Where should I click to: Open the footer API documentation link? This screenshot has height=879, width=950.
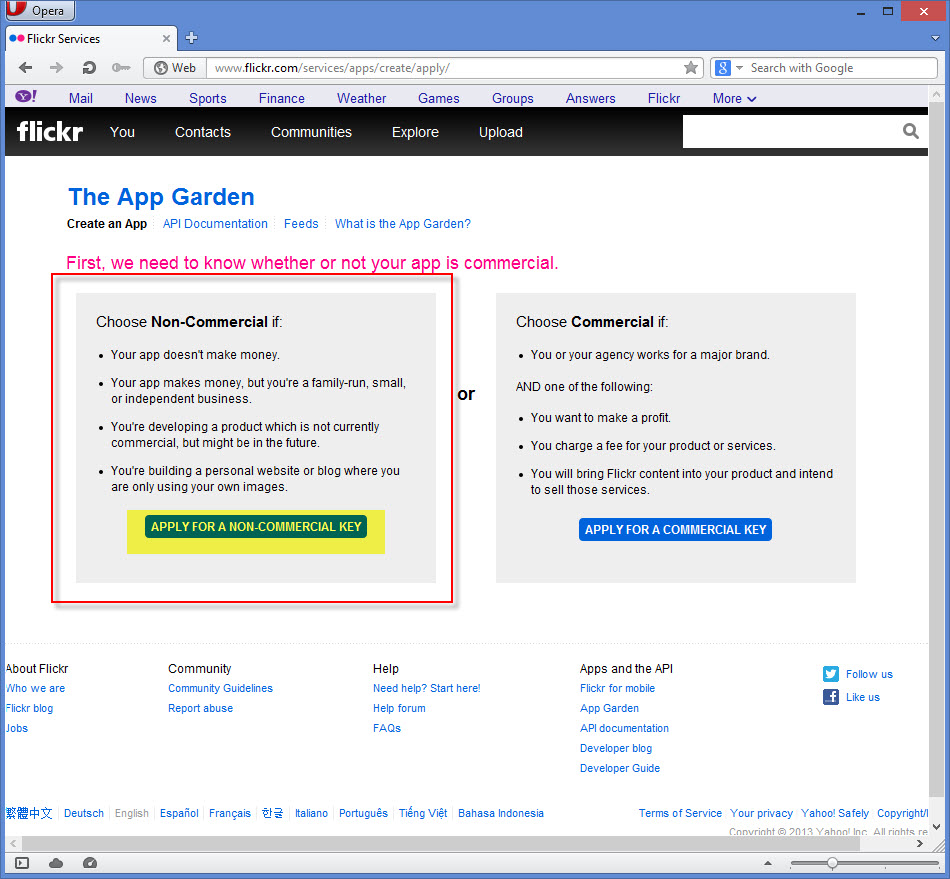625,728
